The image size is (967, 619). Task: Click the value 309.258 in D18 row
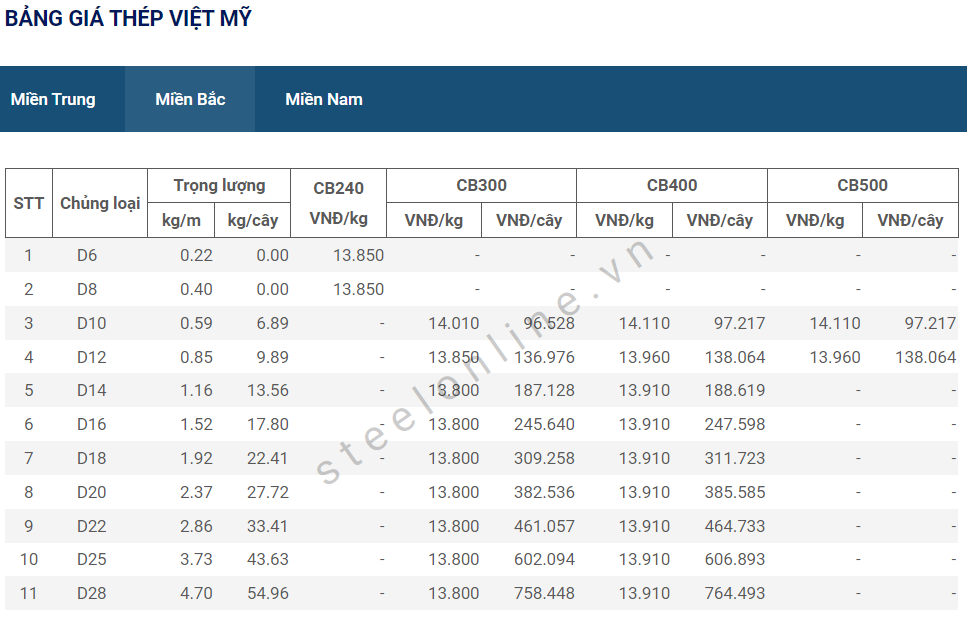tap(545, 458)
